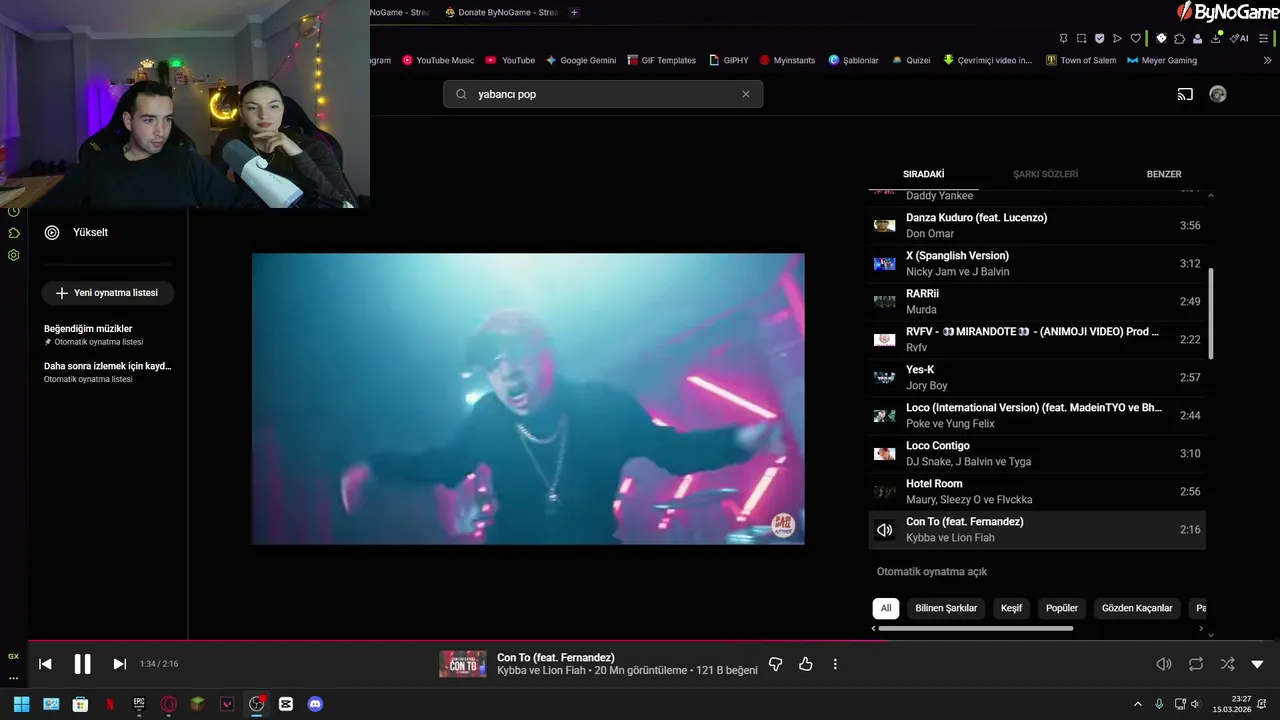The width and height of the screenshot is (1280, 720).
Task: Open the Windows Start menu
Action: coord(21,704)
